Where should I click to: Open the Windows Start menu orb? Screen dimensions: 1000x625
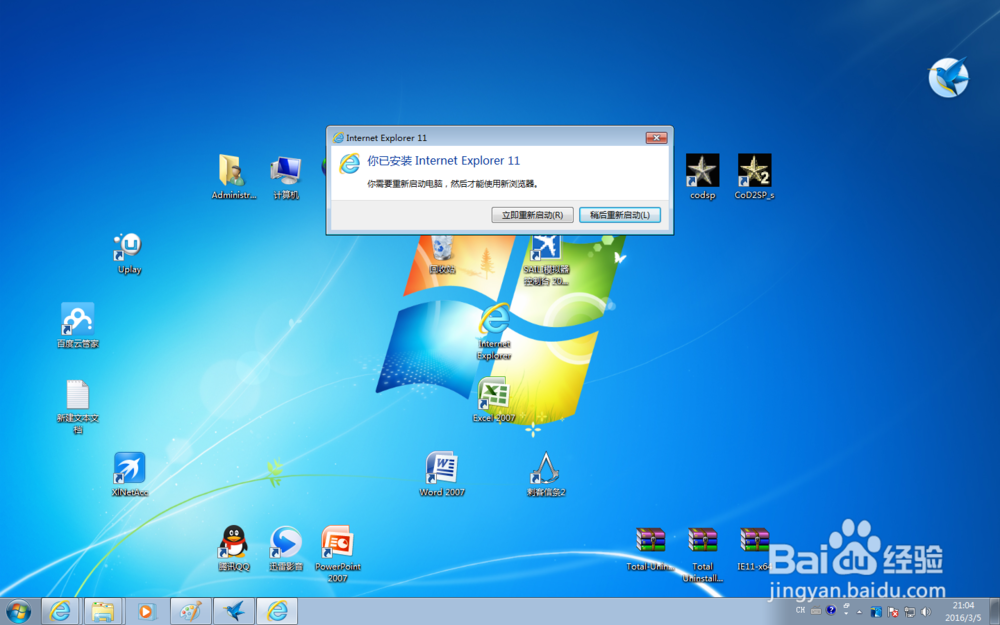tap(18, 612)
